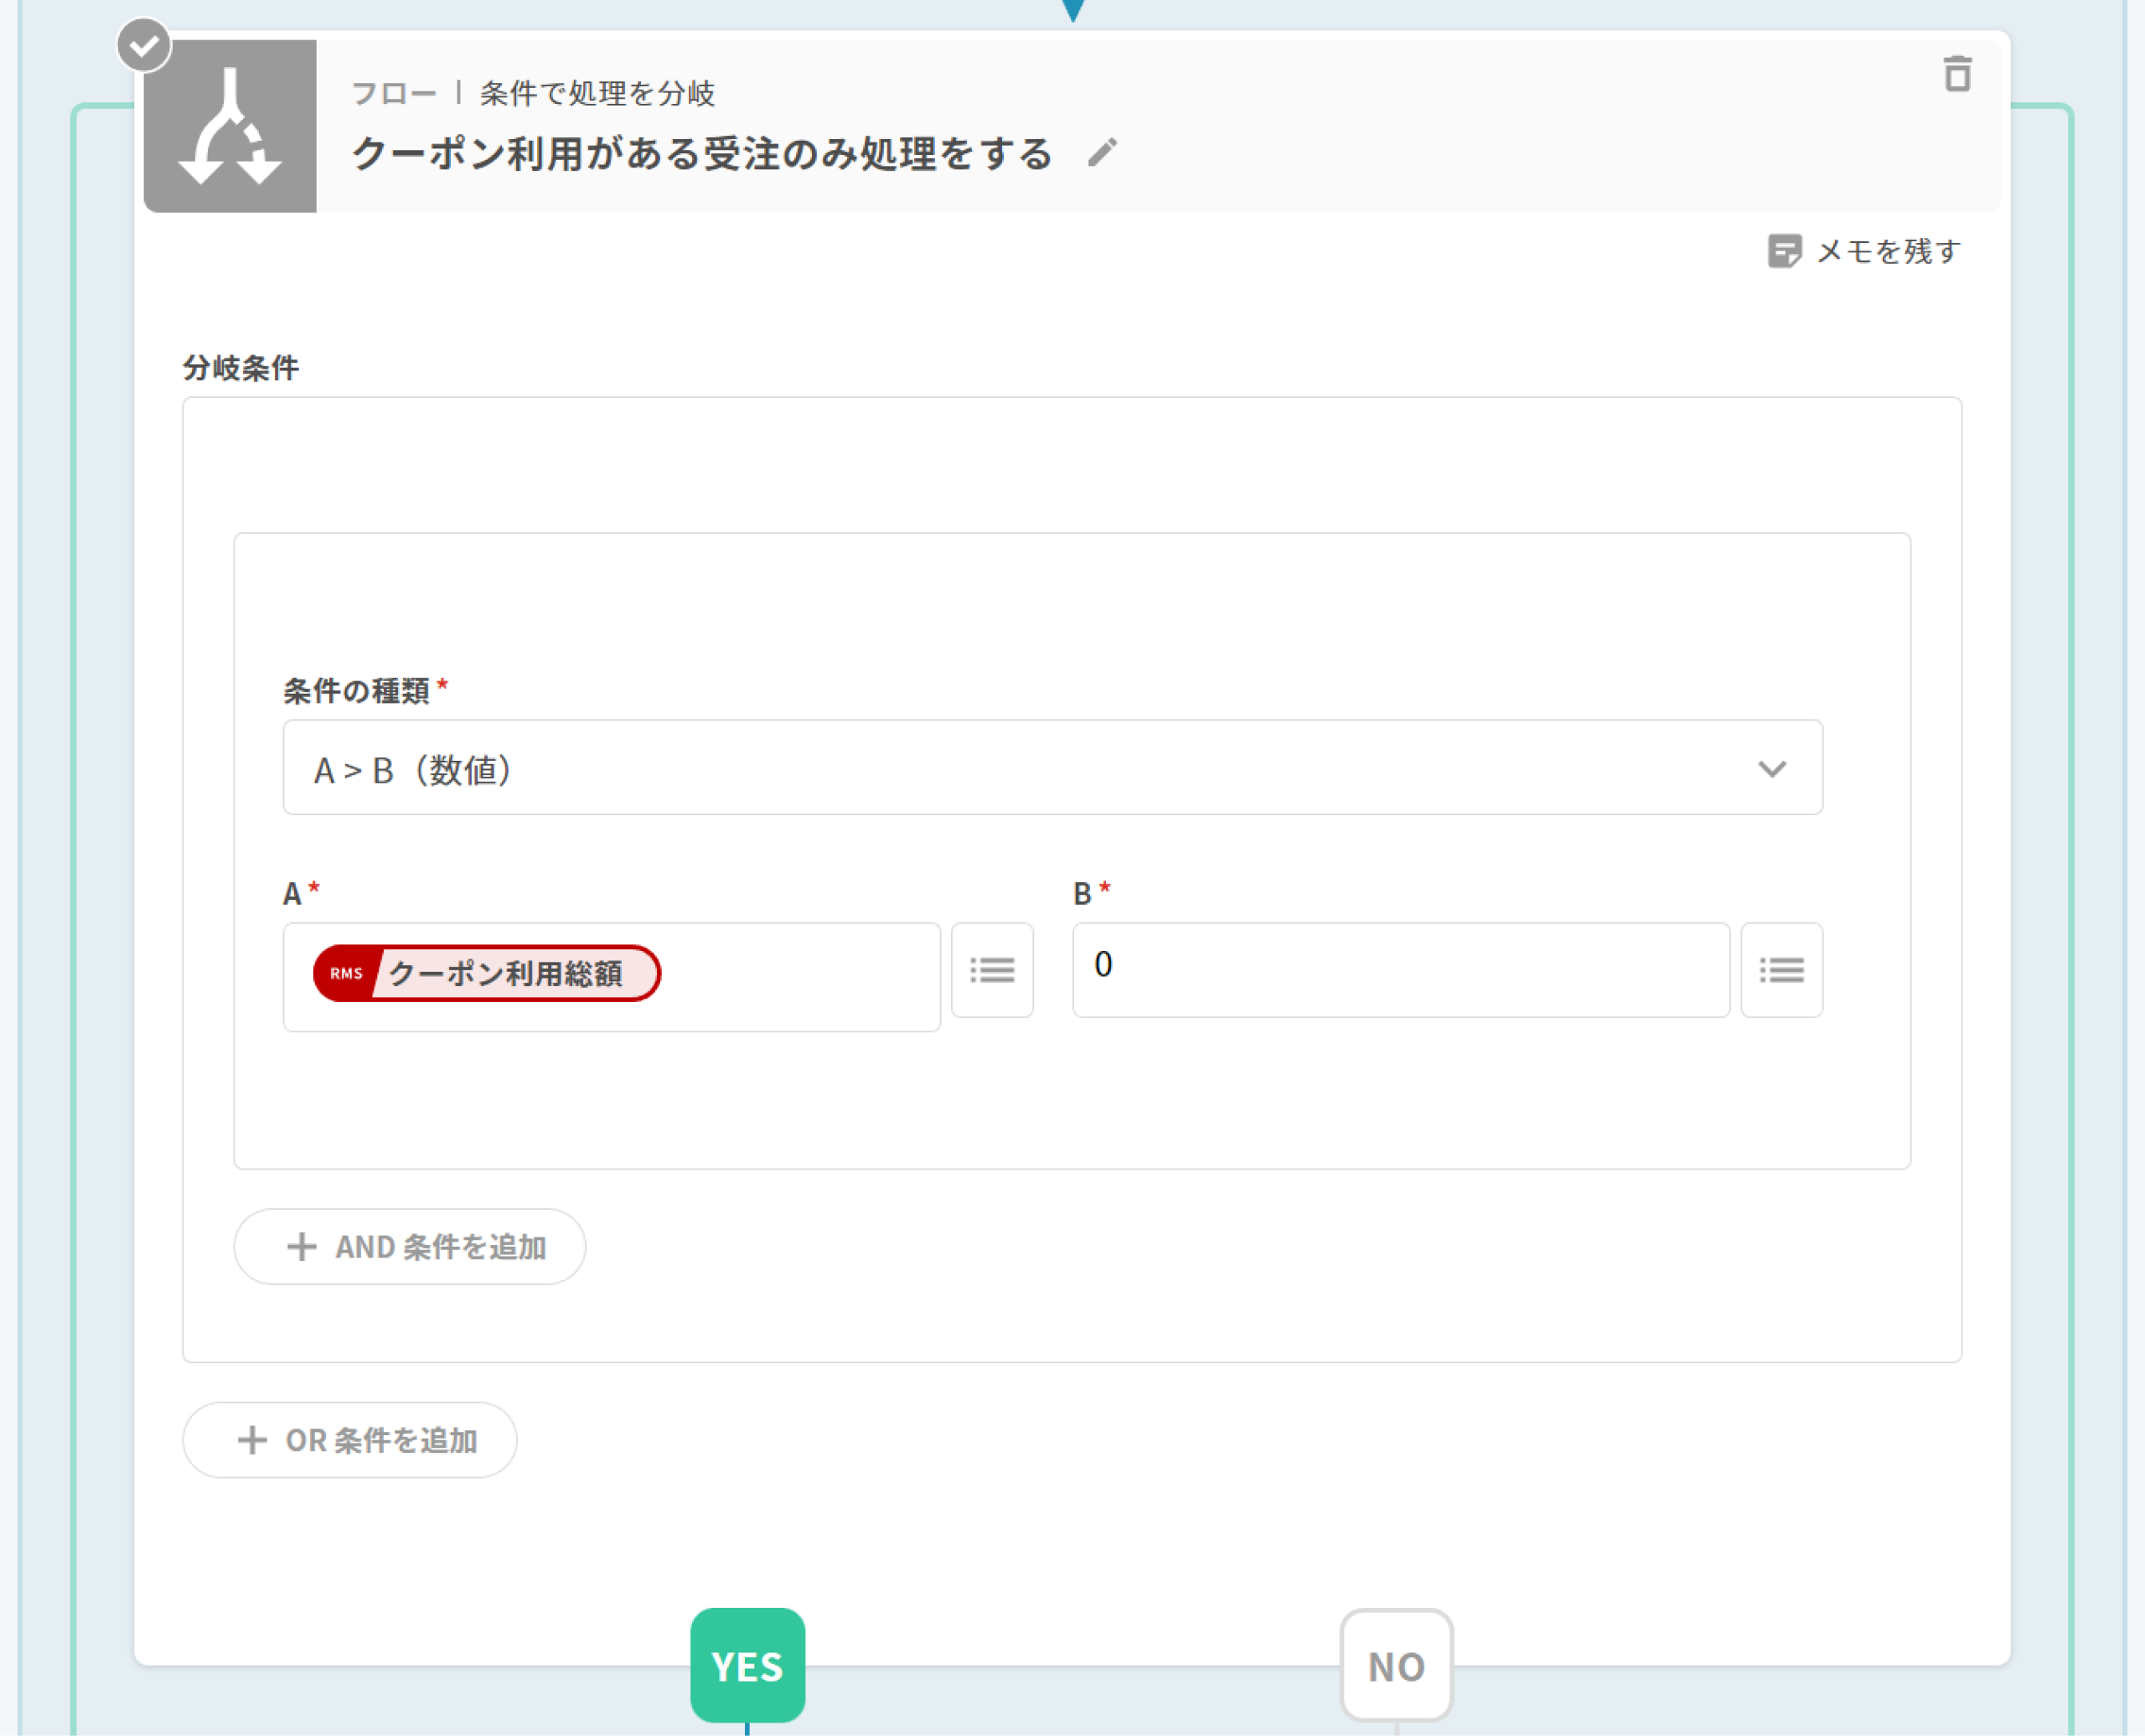2145x1736 pixels.
Task: Click the pencil edit title icon
Action: (1102, 153)
